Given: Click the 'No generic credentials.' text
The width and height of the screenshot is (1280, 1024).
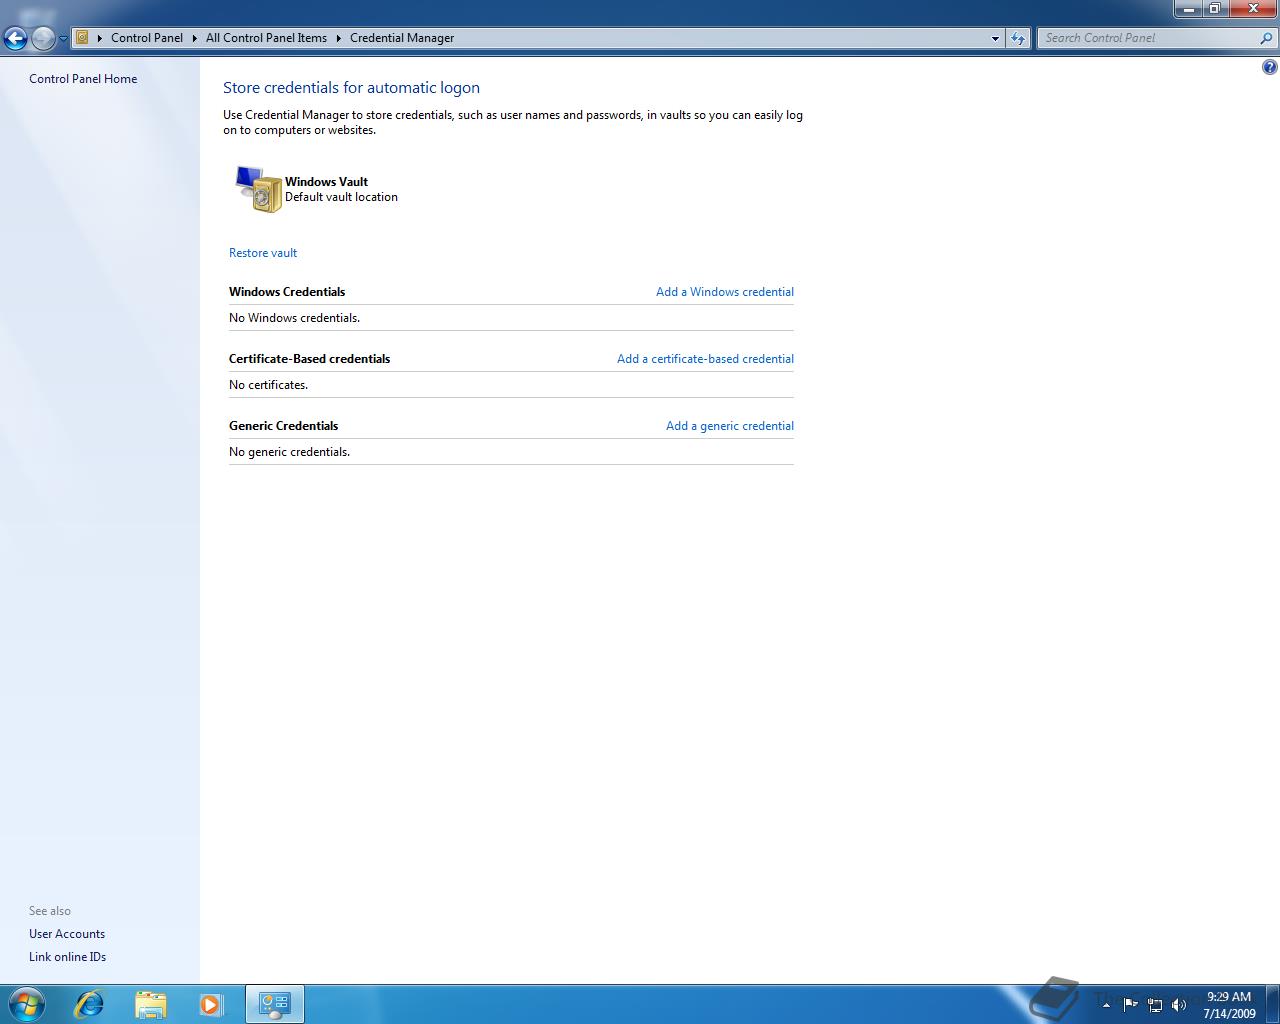Looking at the screenshot, I should pyautogui.click(x=289, y=452).
